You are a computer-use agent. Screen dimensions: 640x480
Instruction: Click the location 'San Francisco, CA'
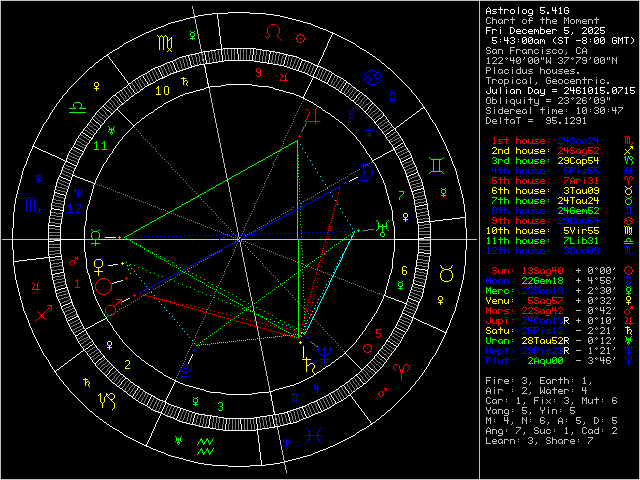pos(536,51)
